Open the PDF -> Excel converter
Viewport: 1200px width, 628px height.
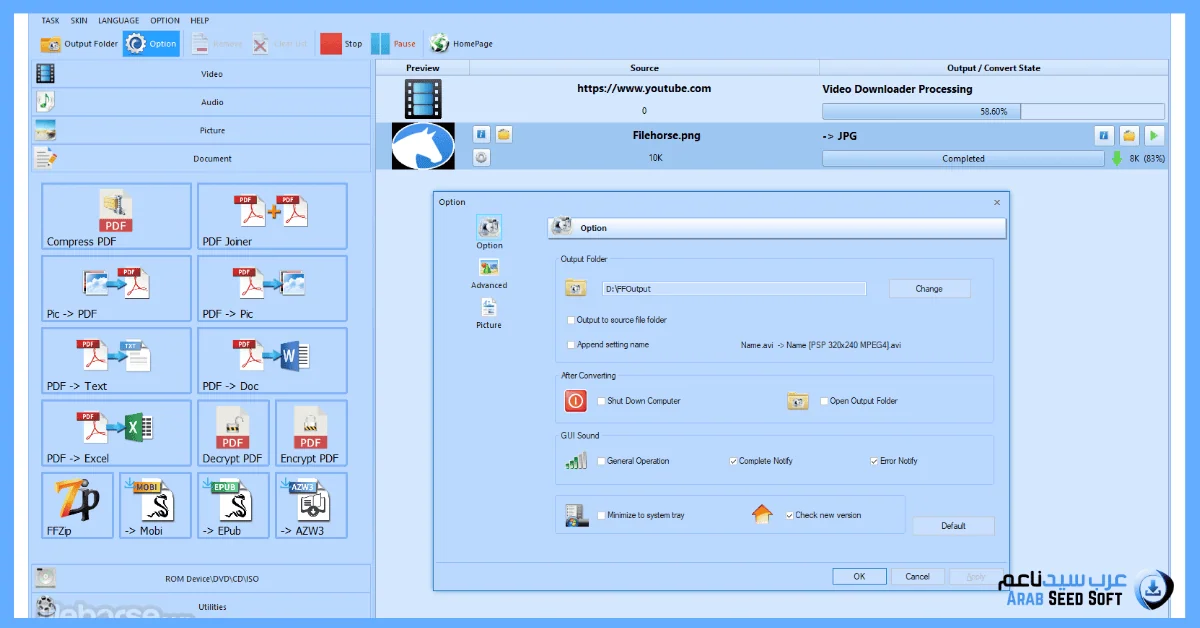(116, 433)
